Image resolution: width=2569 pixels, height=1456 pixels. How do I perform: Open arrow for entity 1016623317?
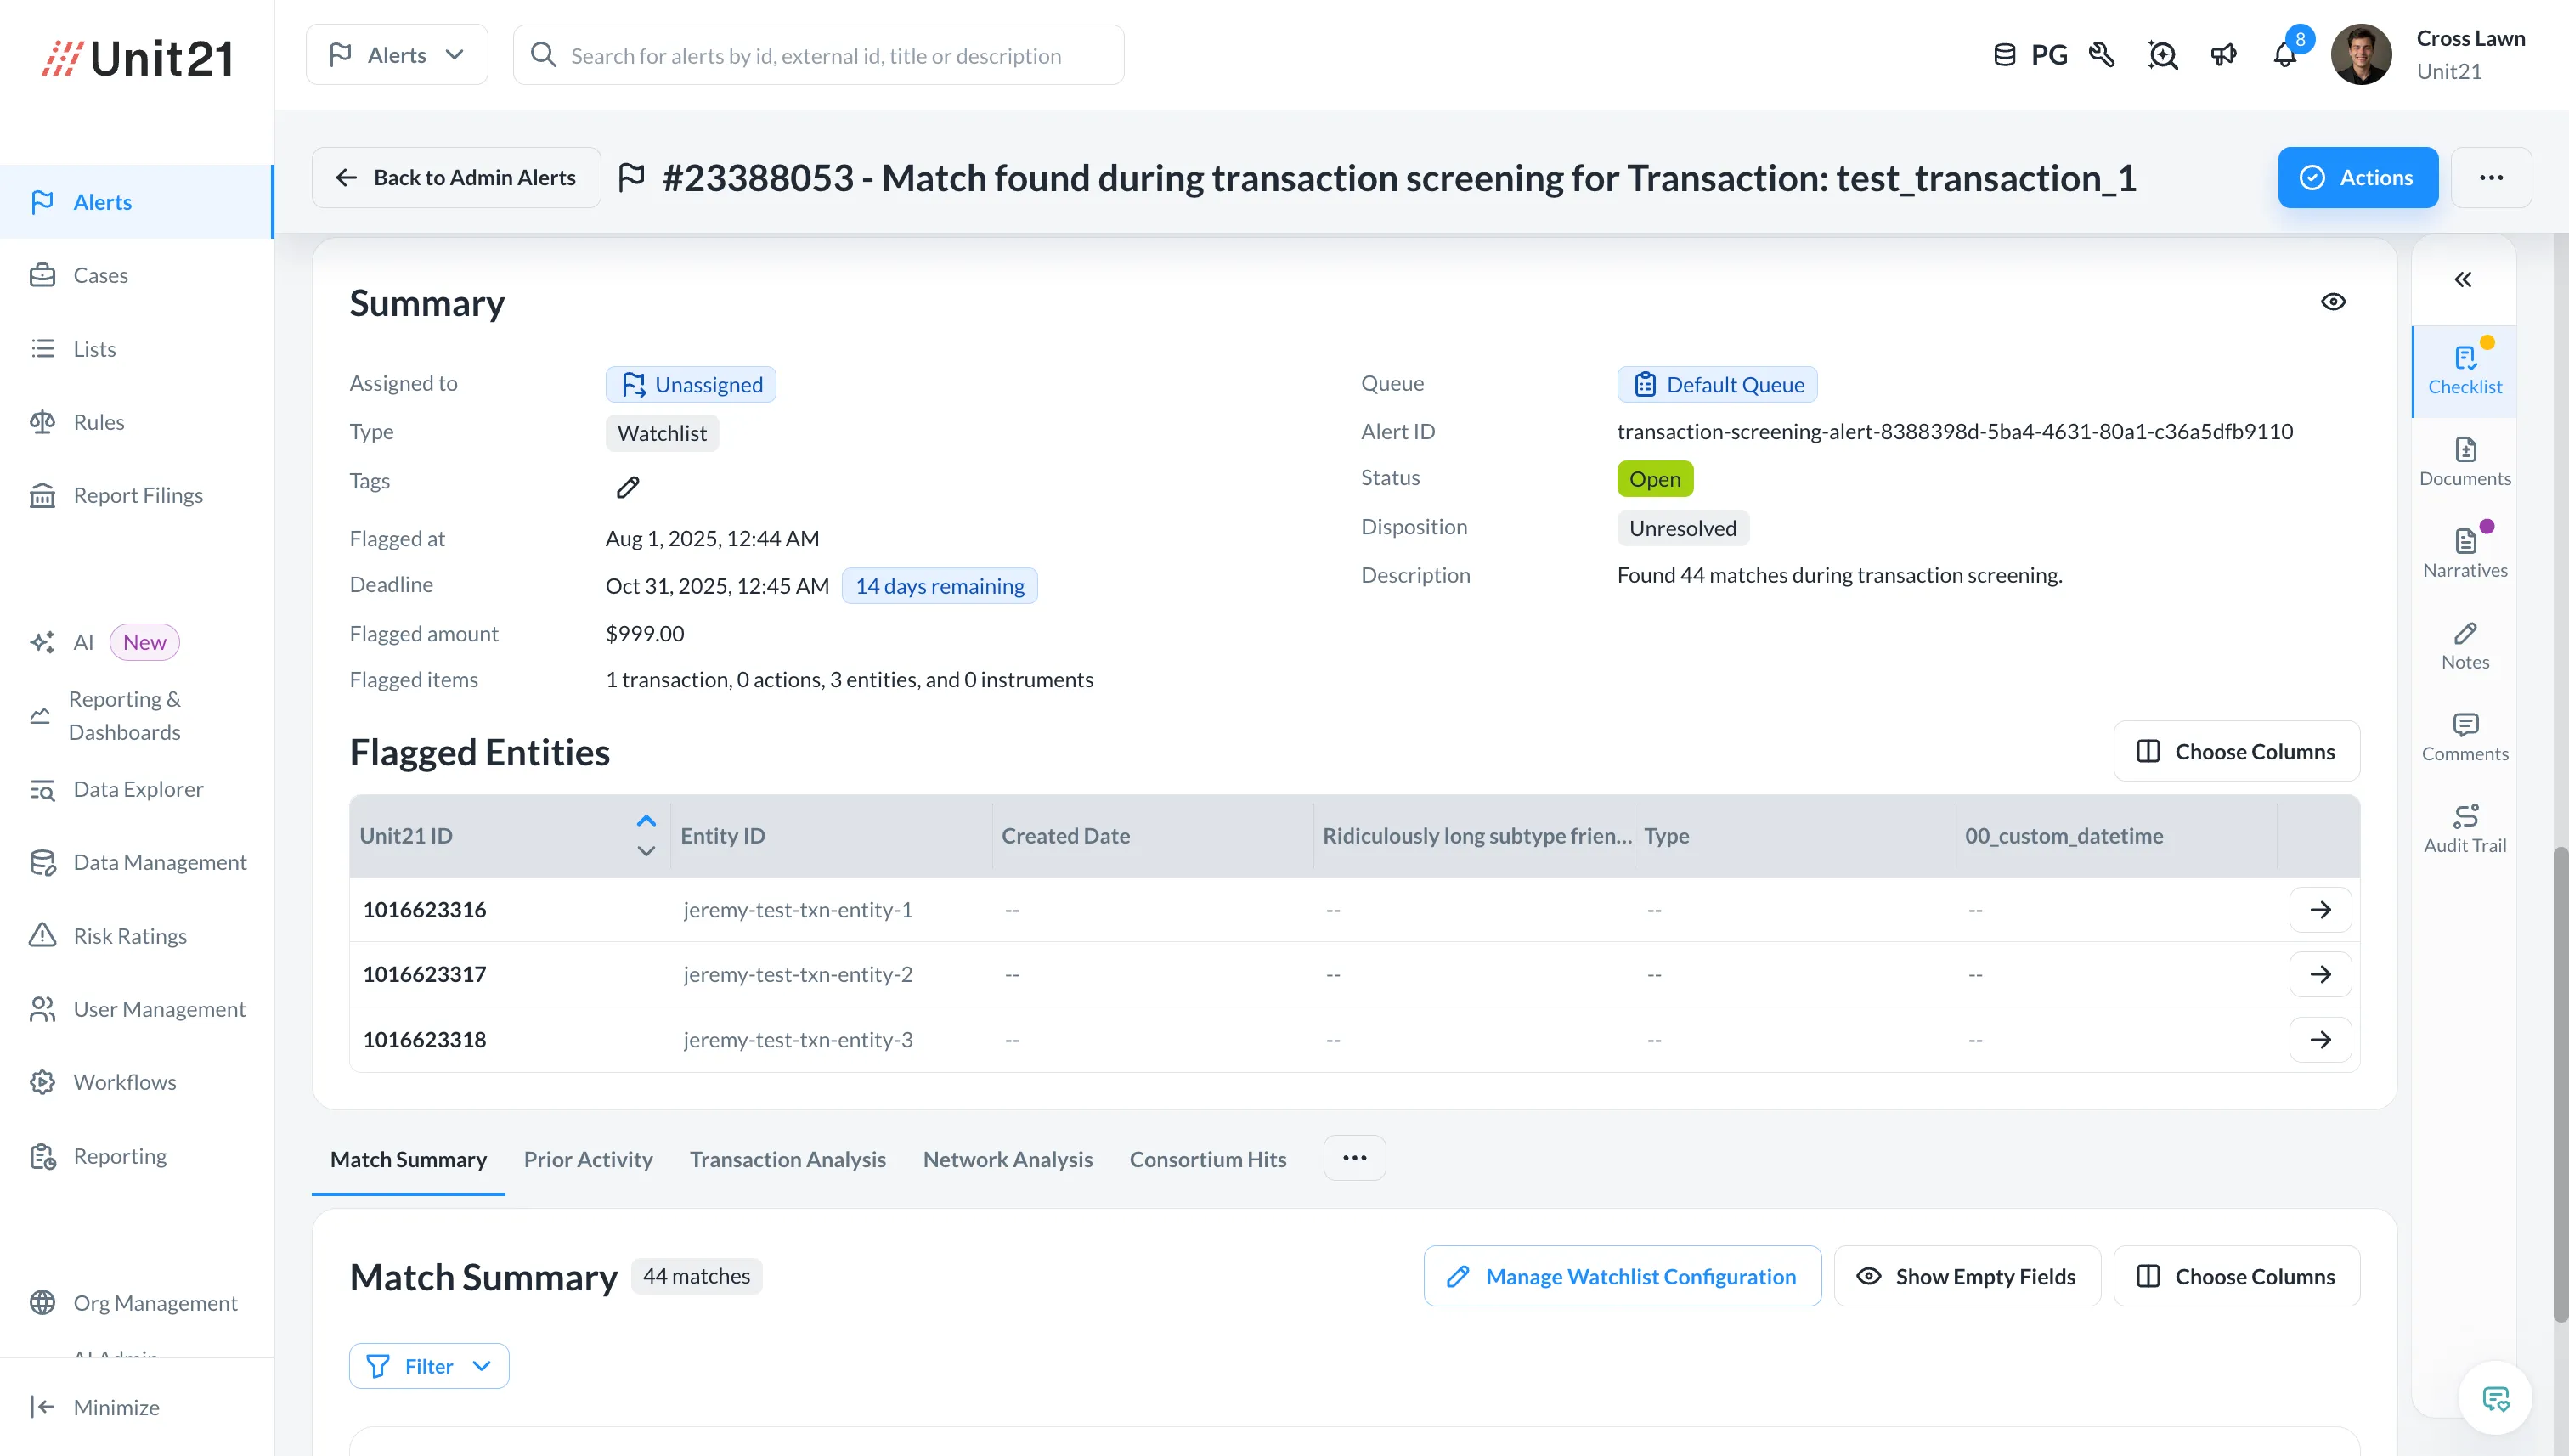2320,974
